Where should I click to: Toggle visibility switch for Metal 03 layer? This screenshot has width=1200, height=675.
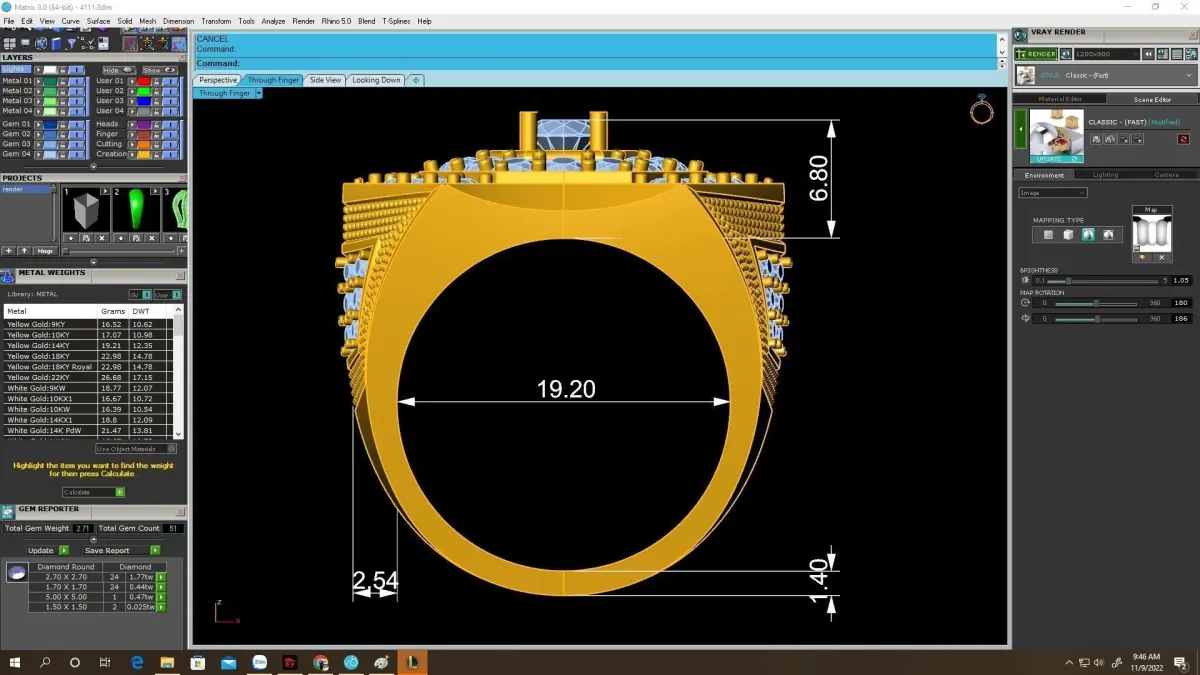[77, 101]
